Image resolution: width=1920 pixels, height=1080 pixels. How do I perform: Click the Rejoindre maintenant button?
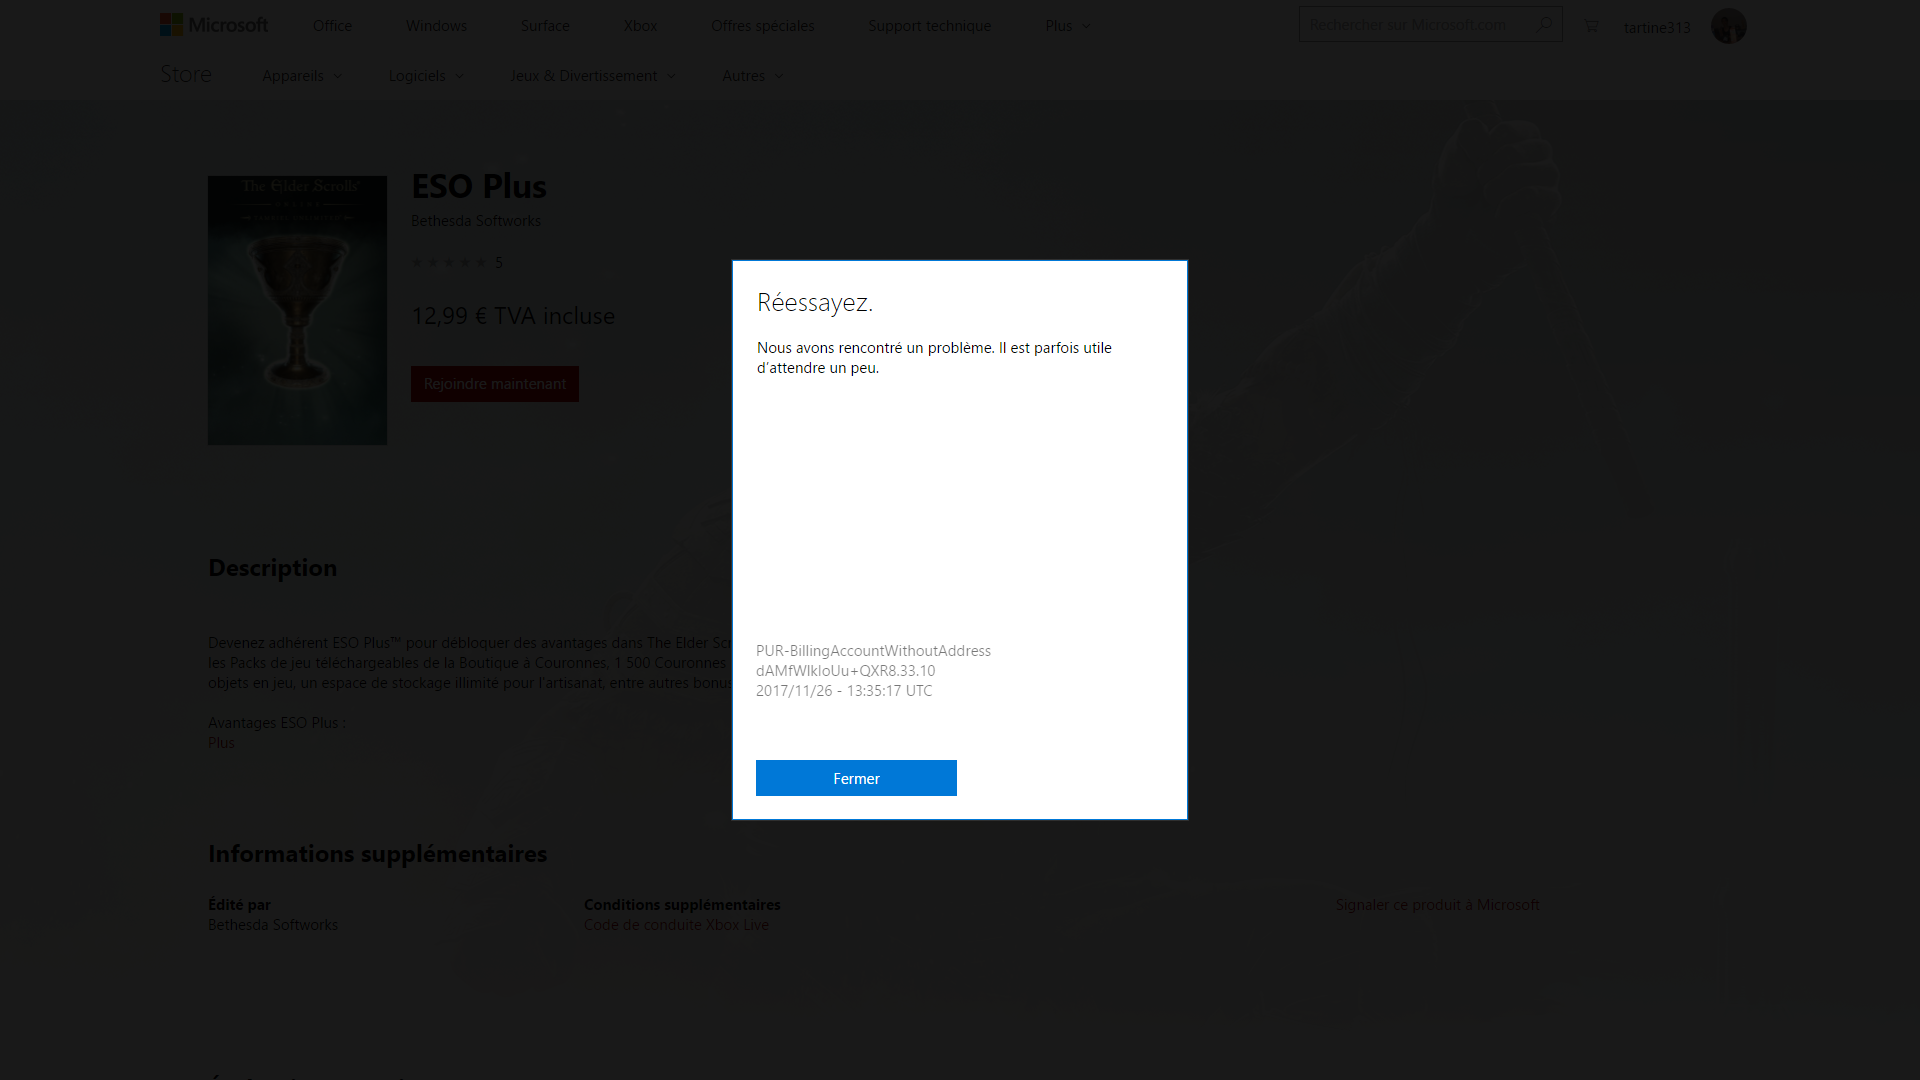(x=495, y=382)
